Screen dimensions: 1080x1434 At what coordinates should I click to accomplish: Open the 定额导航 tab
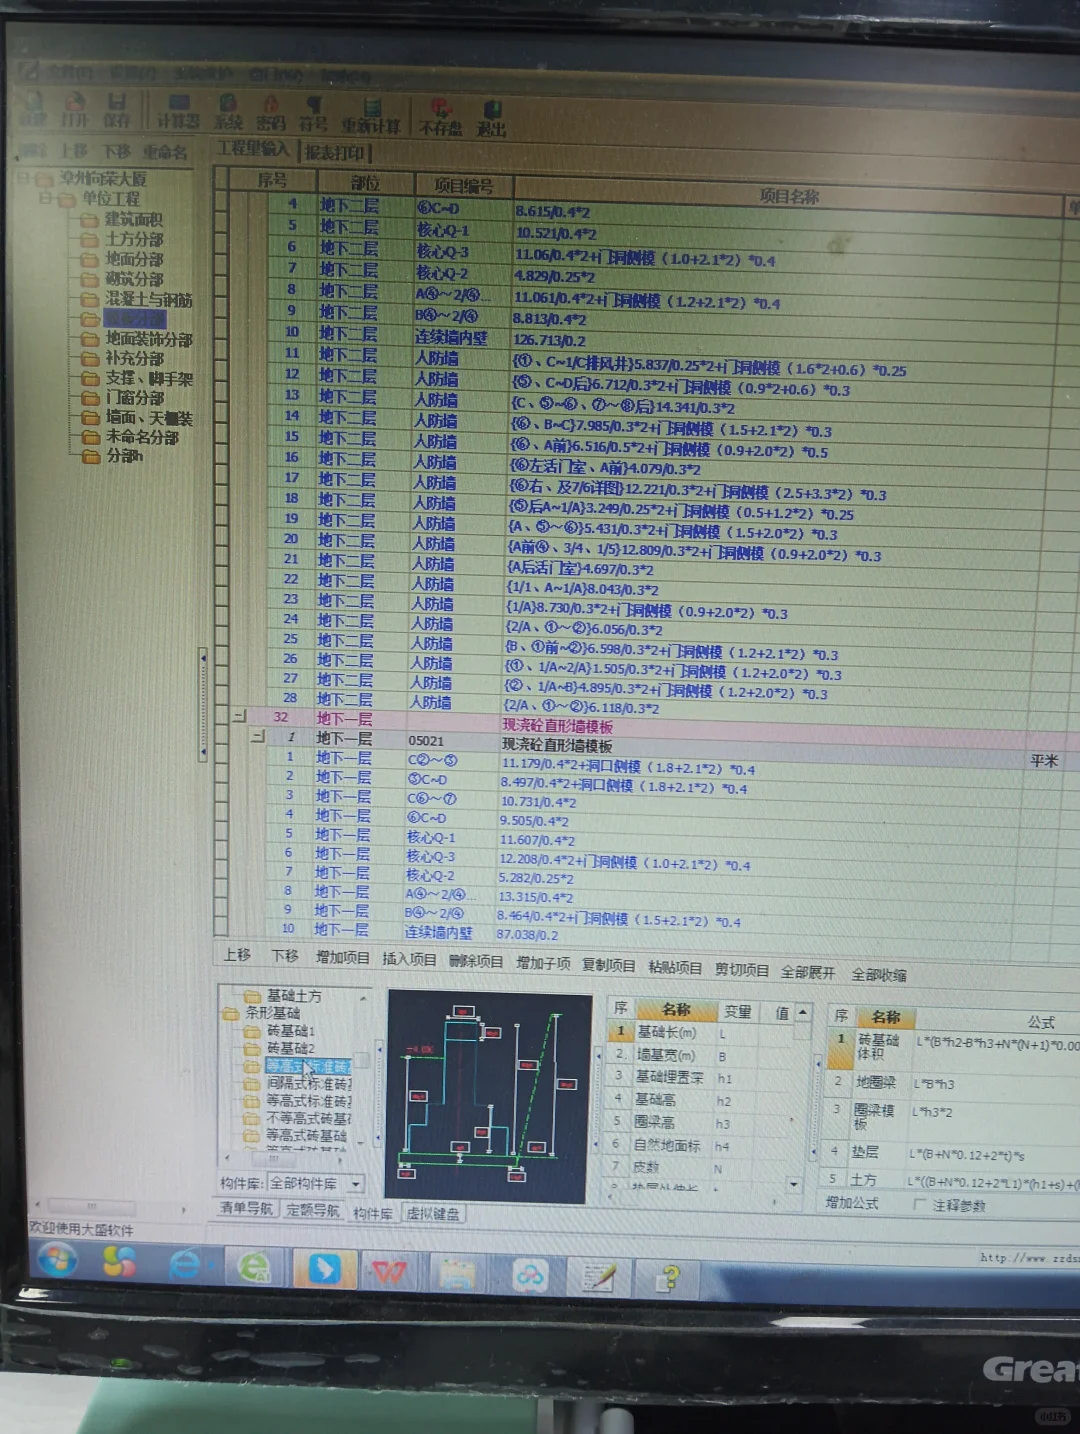point(312,1210)
